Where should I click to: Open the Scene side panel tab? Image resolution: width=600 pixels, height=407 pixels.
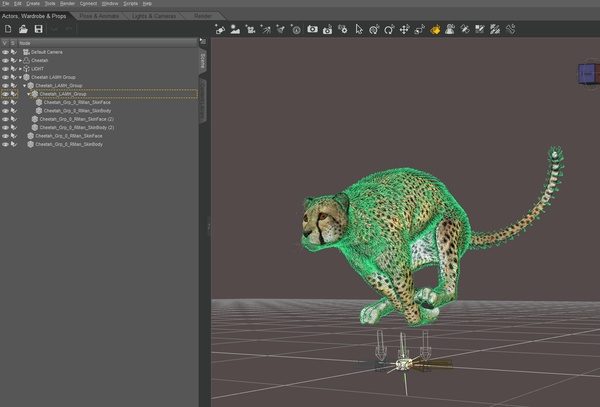tap(204, 60)
